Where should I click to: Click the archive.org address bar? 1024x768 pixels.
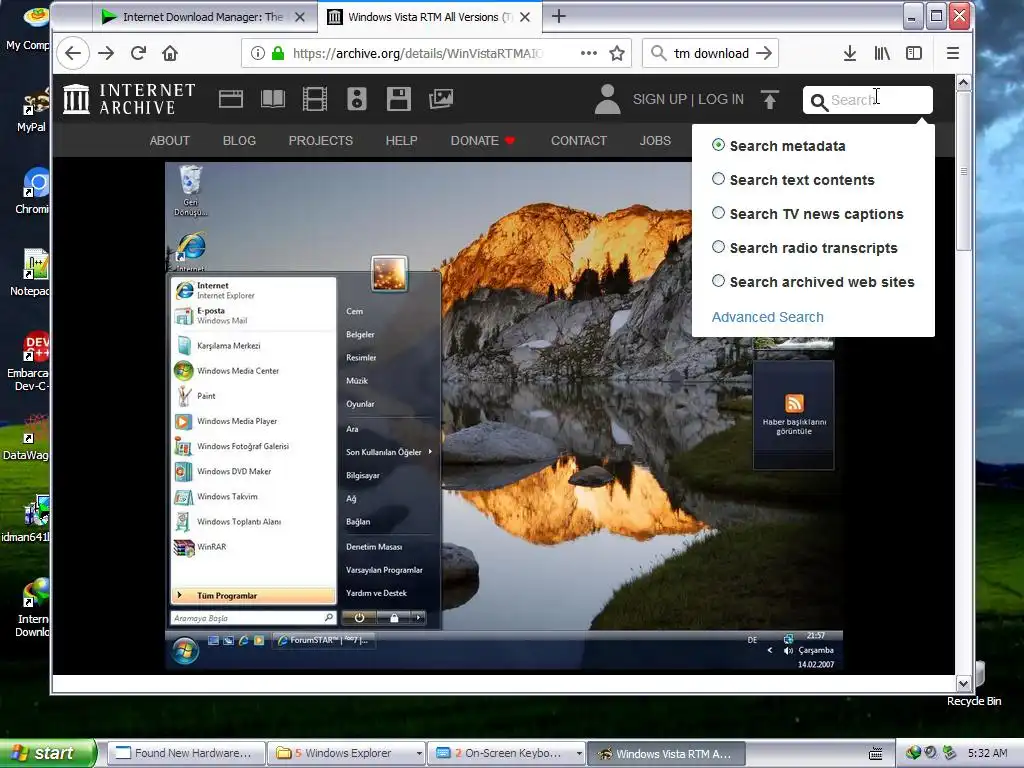pos(418,54)
